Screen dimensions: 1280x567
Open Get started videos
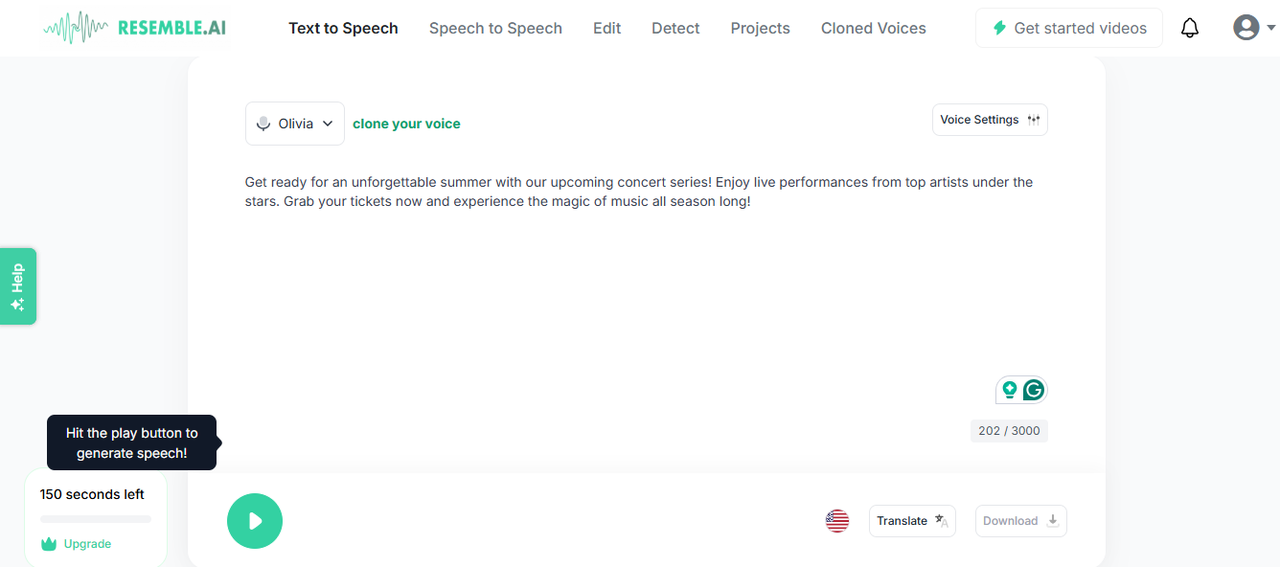(x=1068, y=28)
